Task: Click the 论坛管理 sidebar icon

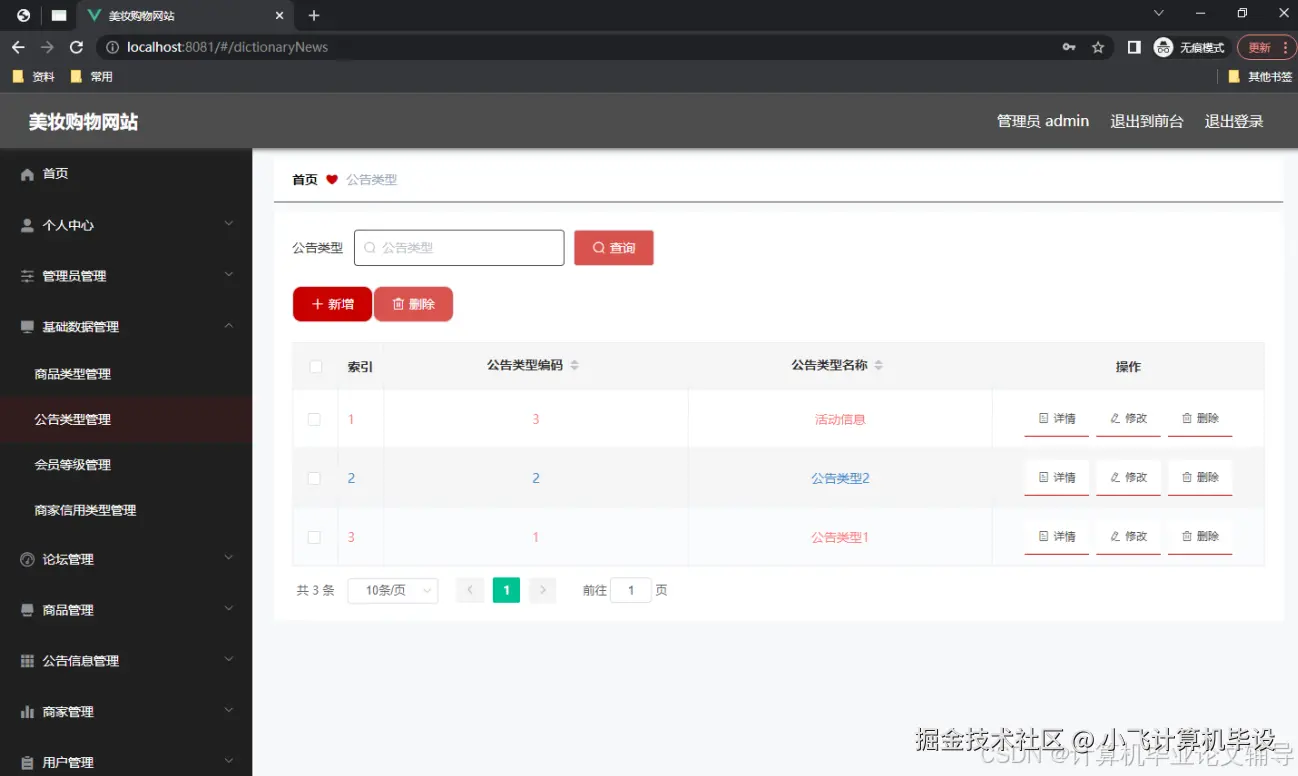Action: pos(28,558)
